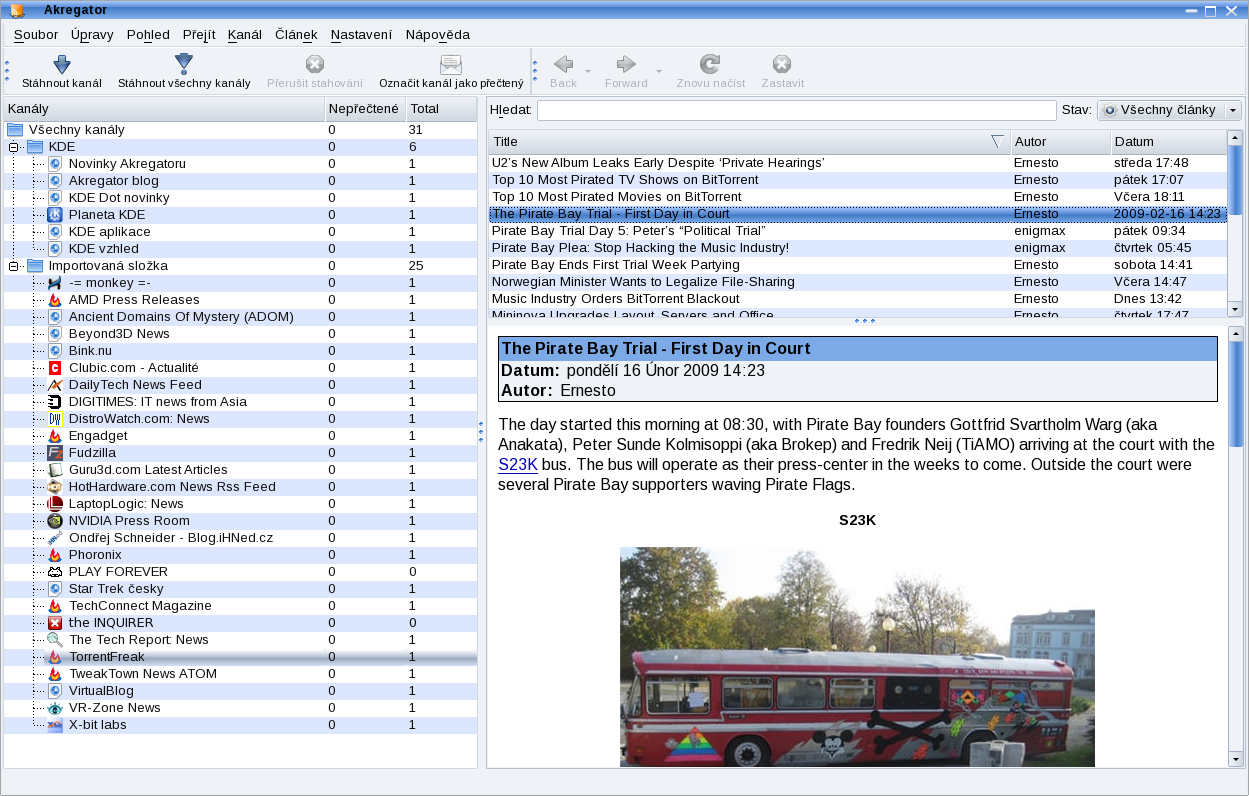Click the Akregator application icon in title bar
The height and width of the screenshot is (796, 1249).
tap(17, 10)
